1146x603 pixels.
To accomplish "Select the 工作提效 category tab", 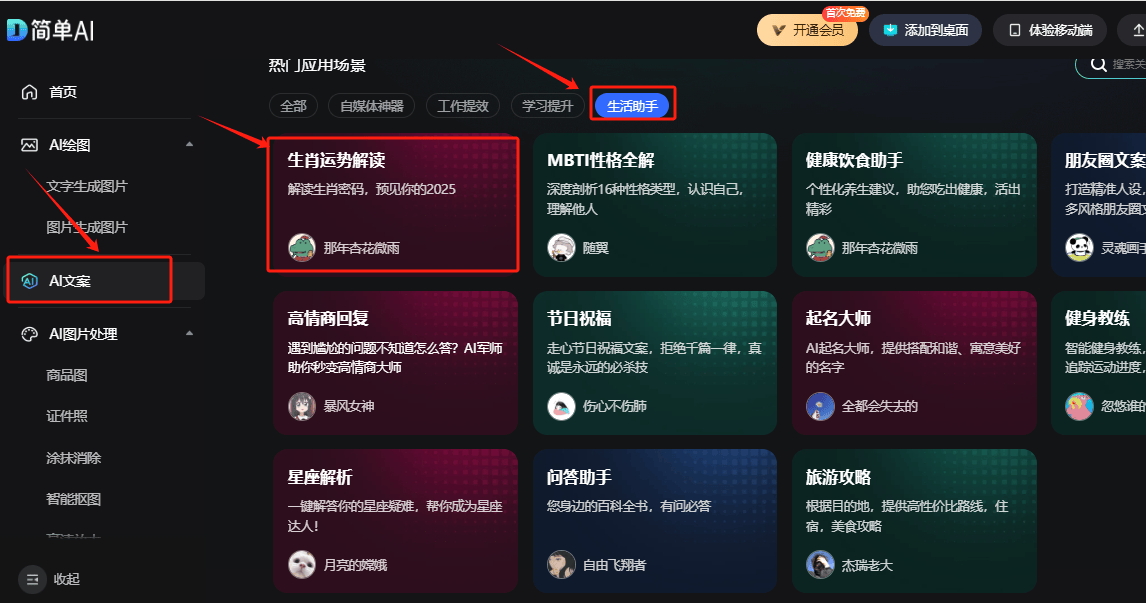I will pyautogui.click(x=463, y=106).
